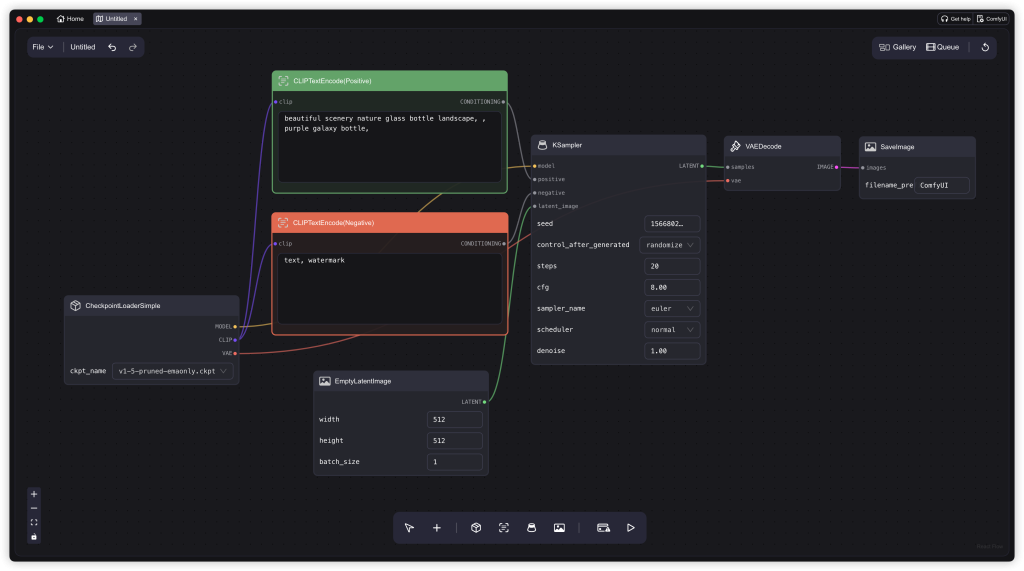The image size is (1024, 571).
Task: Switch to the Home tab
Action: coord(70,19)
